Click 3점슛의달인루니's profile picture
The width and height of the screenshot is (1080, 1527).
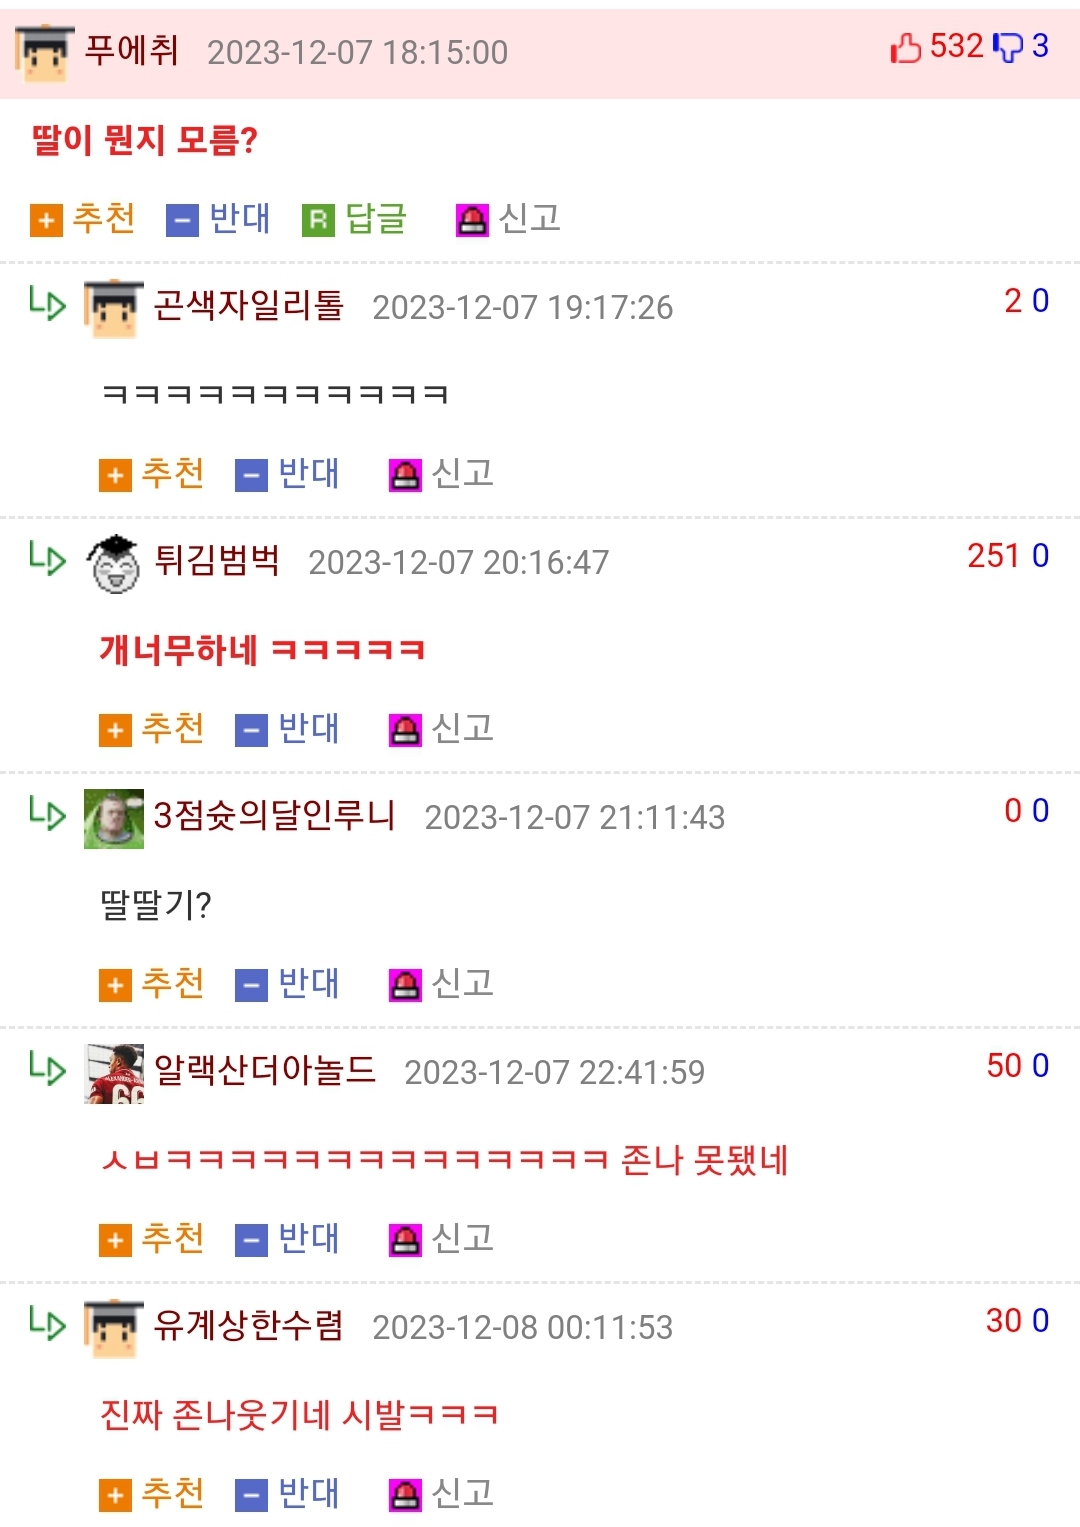pyautogui.click(x=114, y=819)
